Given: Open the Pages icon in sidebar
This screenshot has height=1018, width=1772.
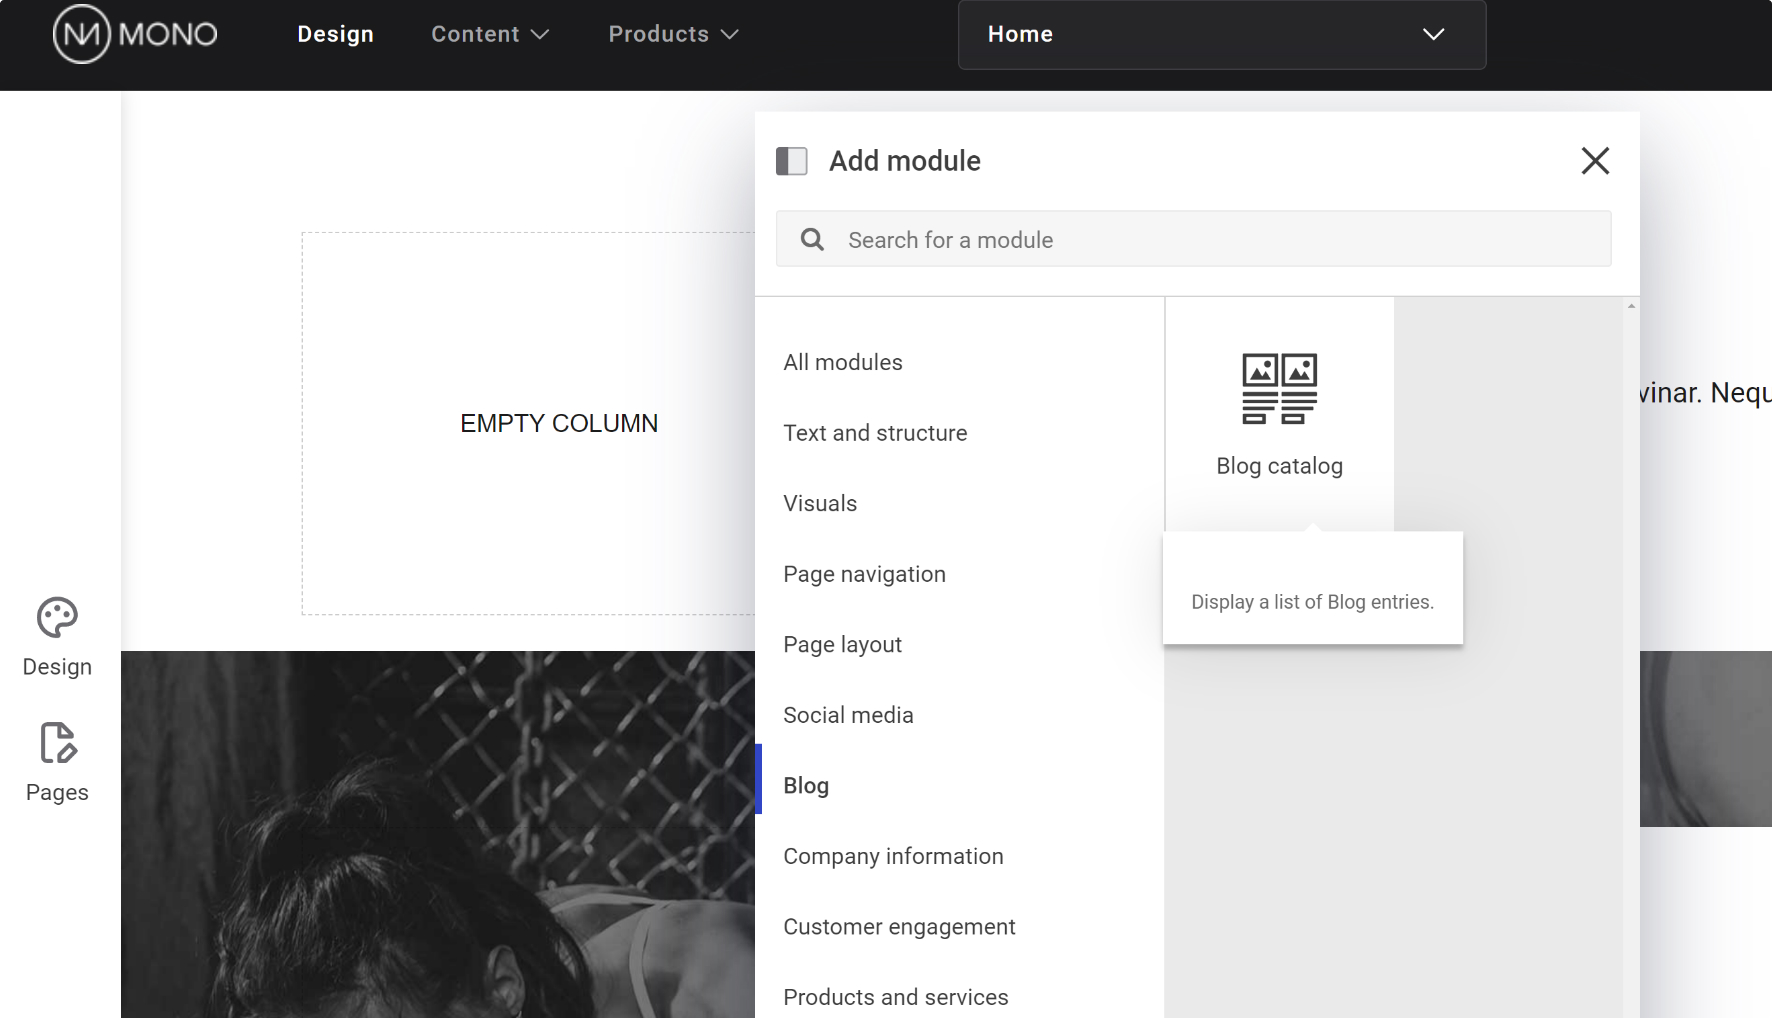Looking at the screenshot, I should coord(57,743).
